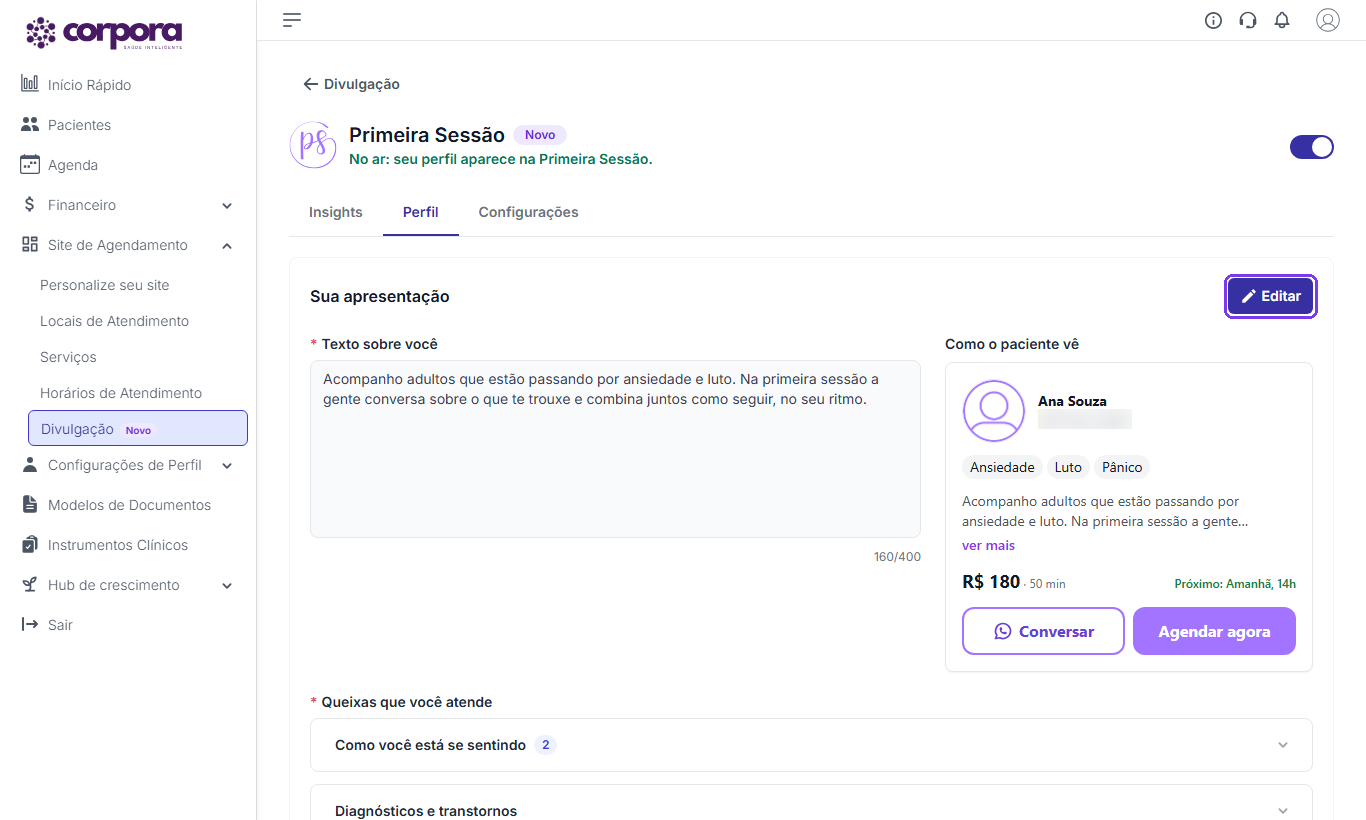The height and width of the screenshot is (820, 1366).
Task: Open the headset support icon
Action: [x=1247, y=20]
